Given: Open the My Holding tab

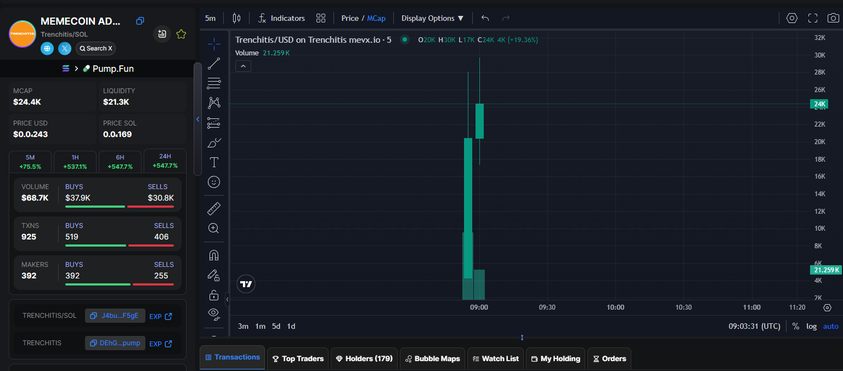Looking at the screenshot, I should (555, 359).
